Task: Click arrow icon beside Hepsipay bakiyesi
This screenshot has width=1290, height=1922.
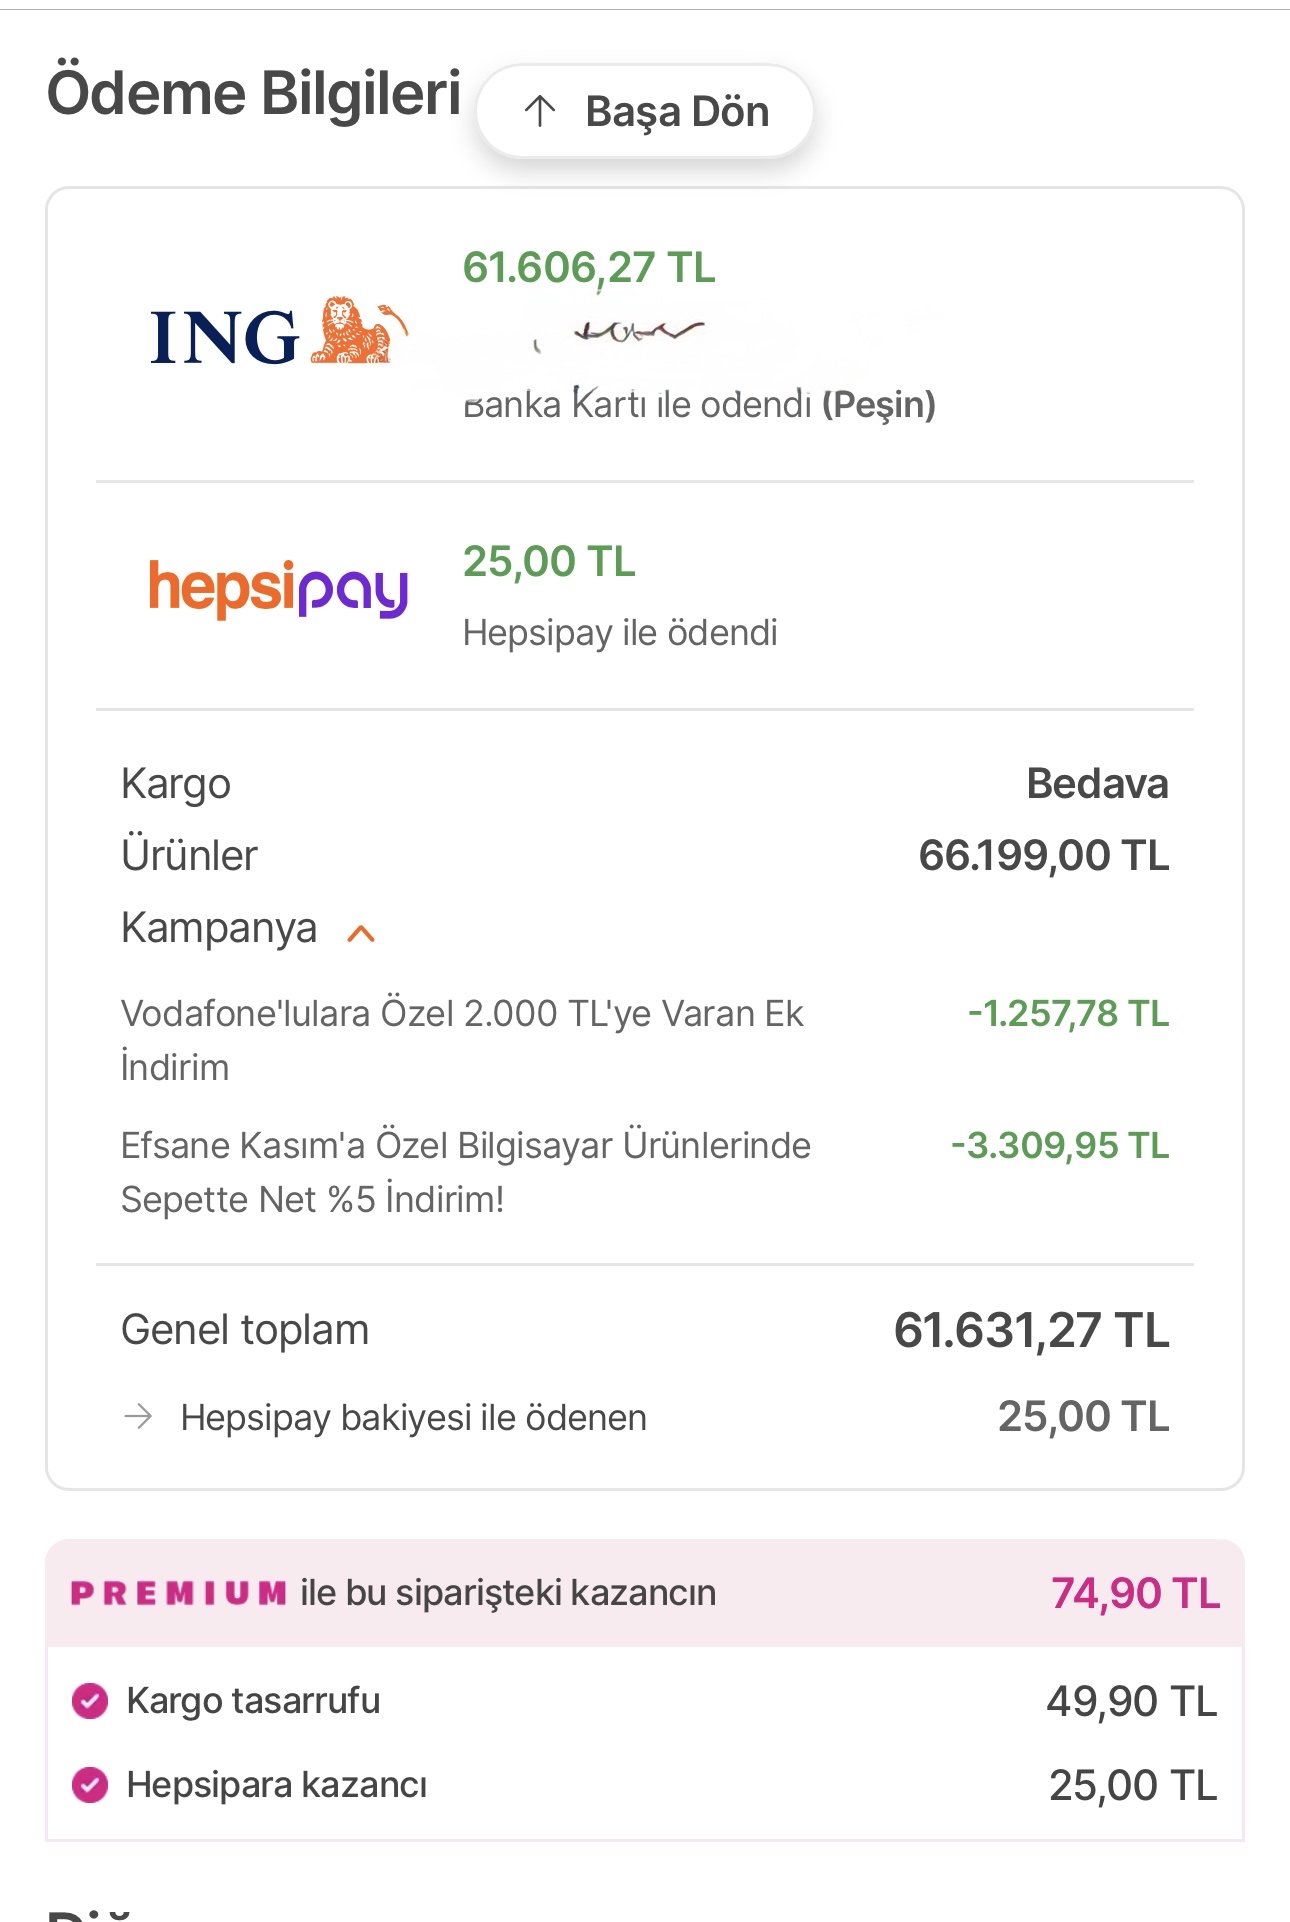Action: point(138,1416)
